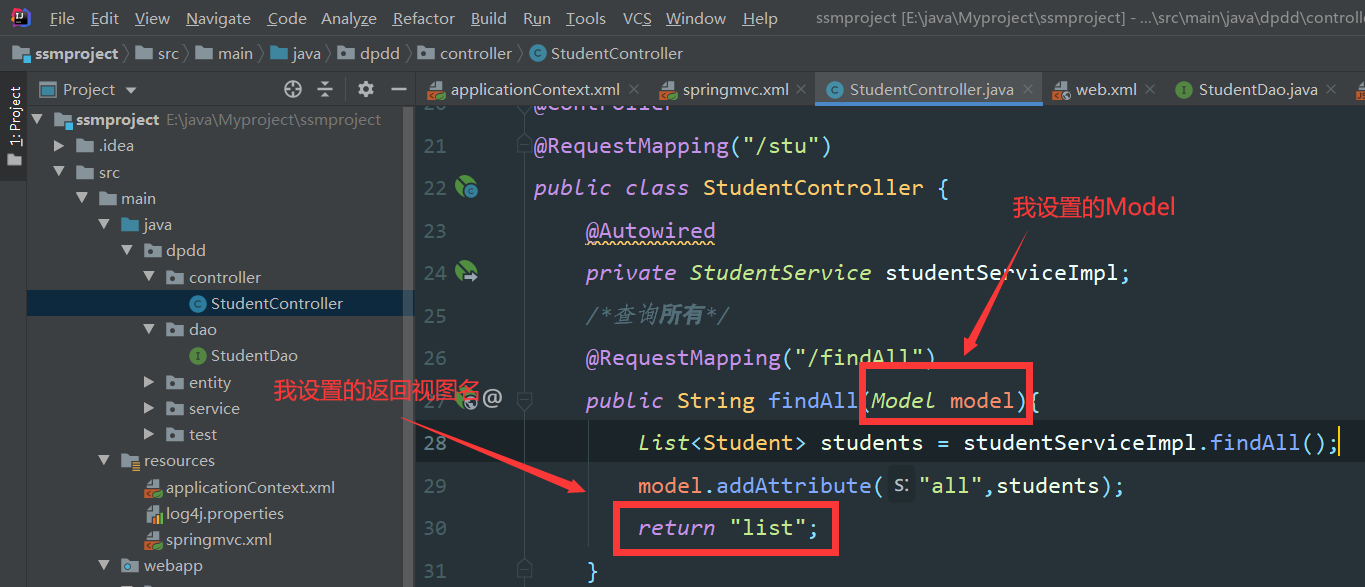
Task: Click the springmvc.xml tab file icon
Action: [x=668, y=89]
